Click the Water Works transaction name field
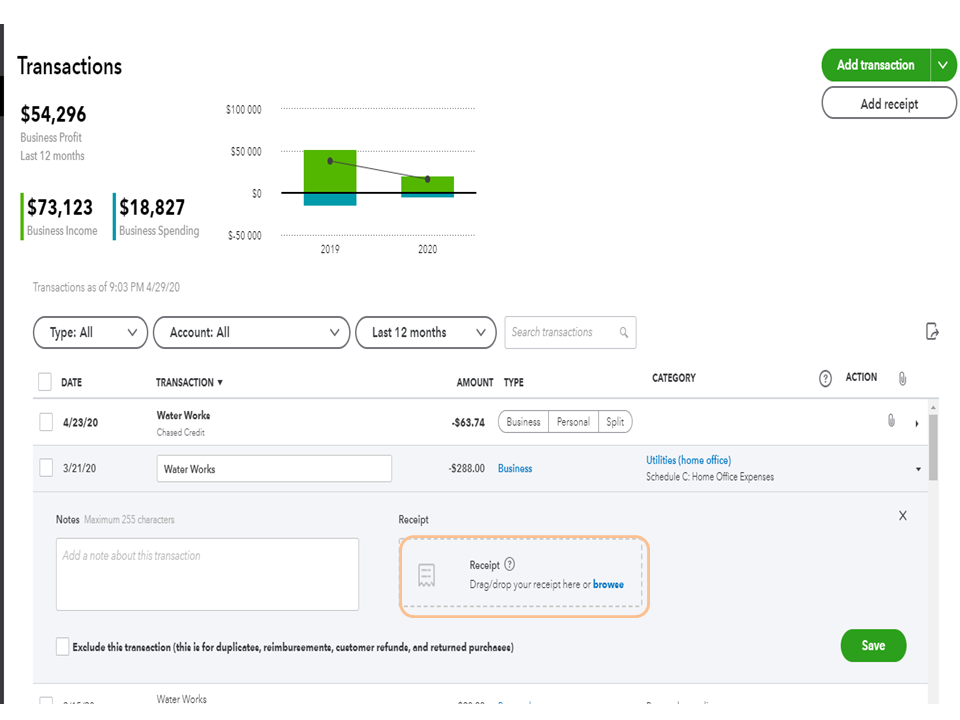960x720 pixels. point(274,469)
